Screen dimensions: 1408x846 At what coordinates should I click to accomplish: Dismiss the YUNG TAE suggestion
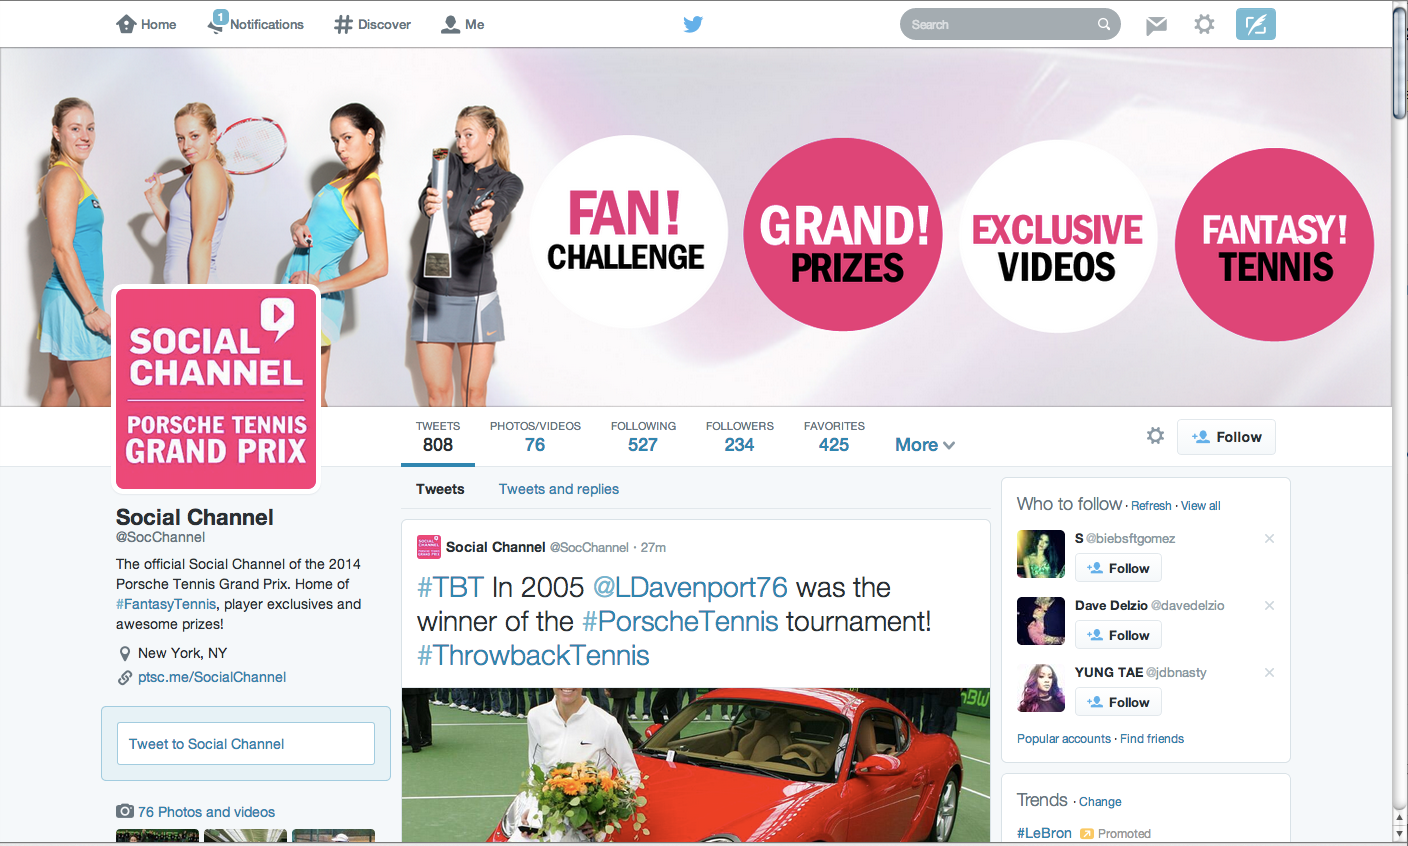tap(1269, 673)
